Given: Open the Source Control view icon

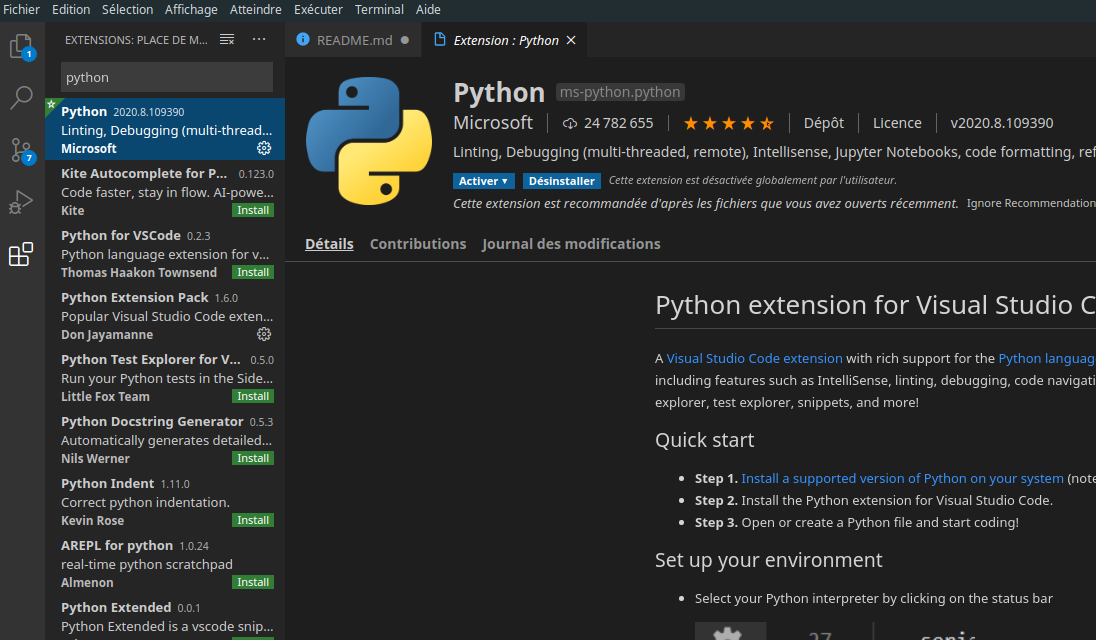Looking at the screenshot, I should [x=21, y=151].
